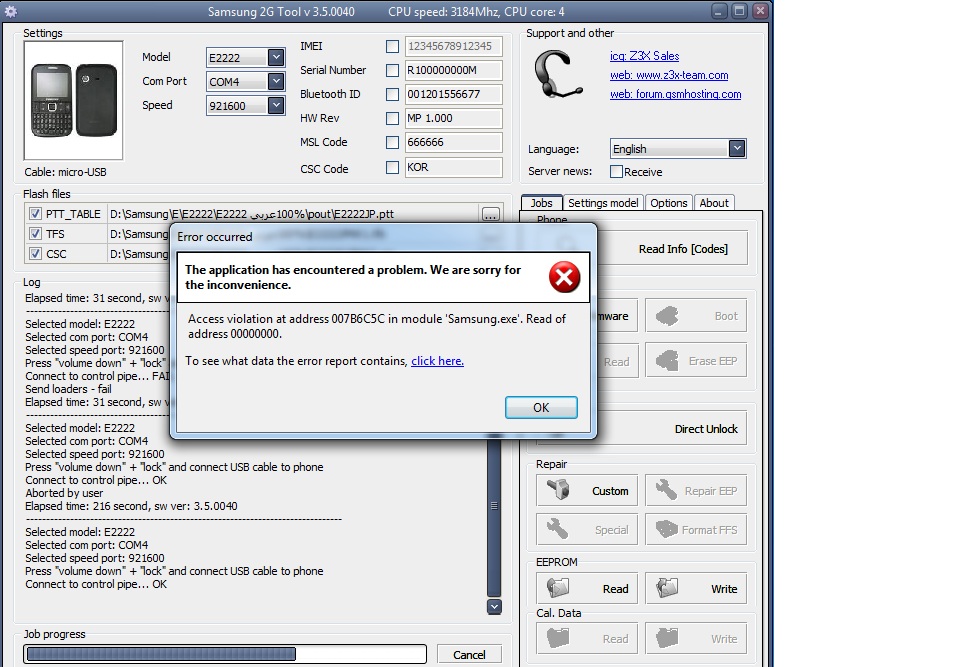Click the Cal. Data Read button

[587, 639]
